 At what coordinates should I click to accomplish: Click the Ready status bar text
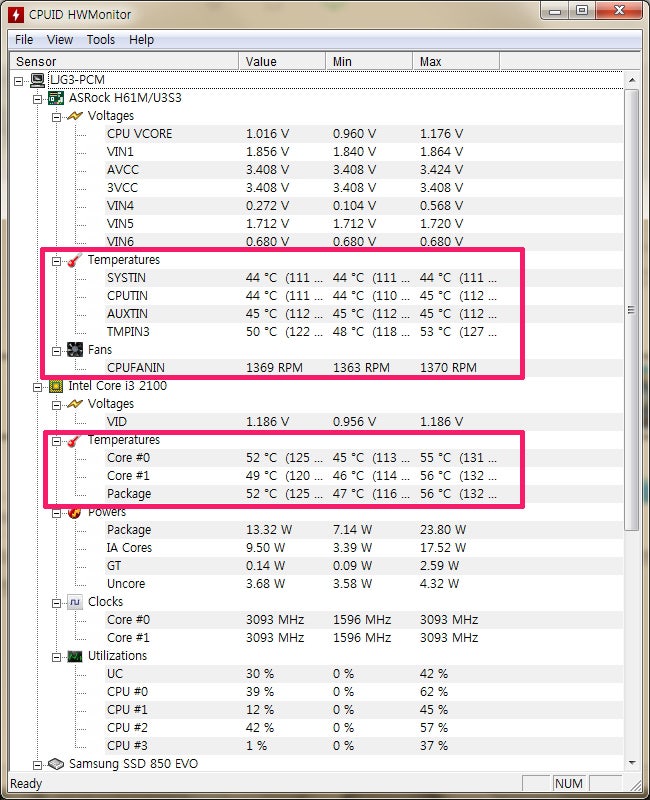click(x=26, y=783)
